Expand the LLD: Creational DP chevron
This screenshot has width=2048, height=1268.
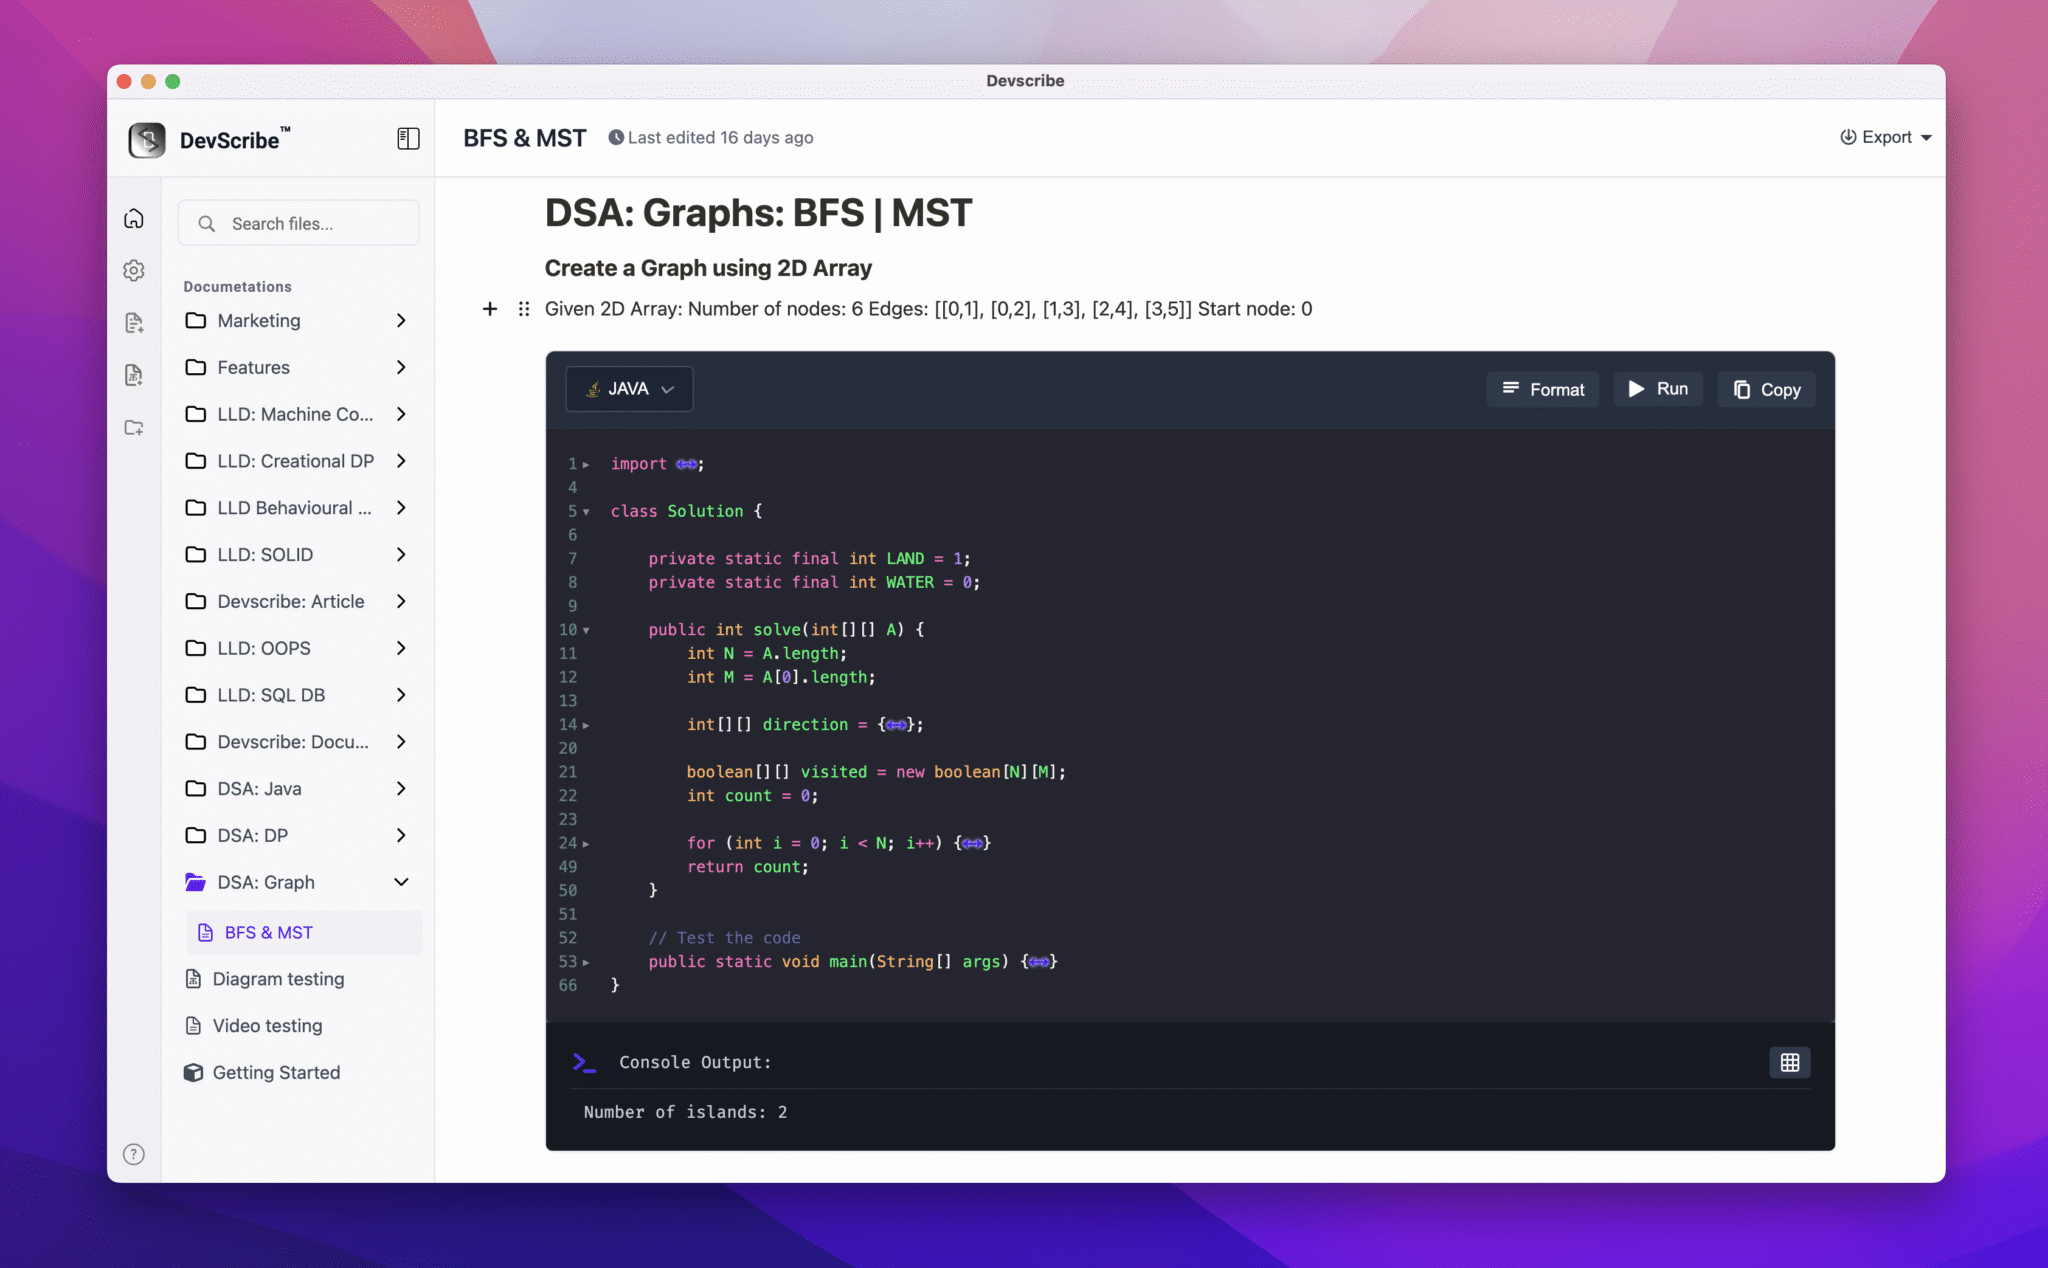[x=401, y=461]
